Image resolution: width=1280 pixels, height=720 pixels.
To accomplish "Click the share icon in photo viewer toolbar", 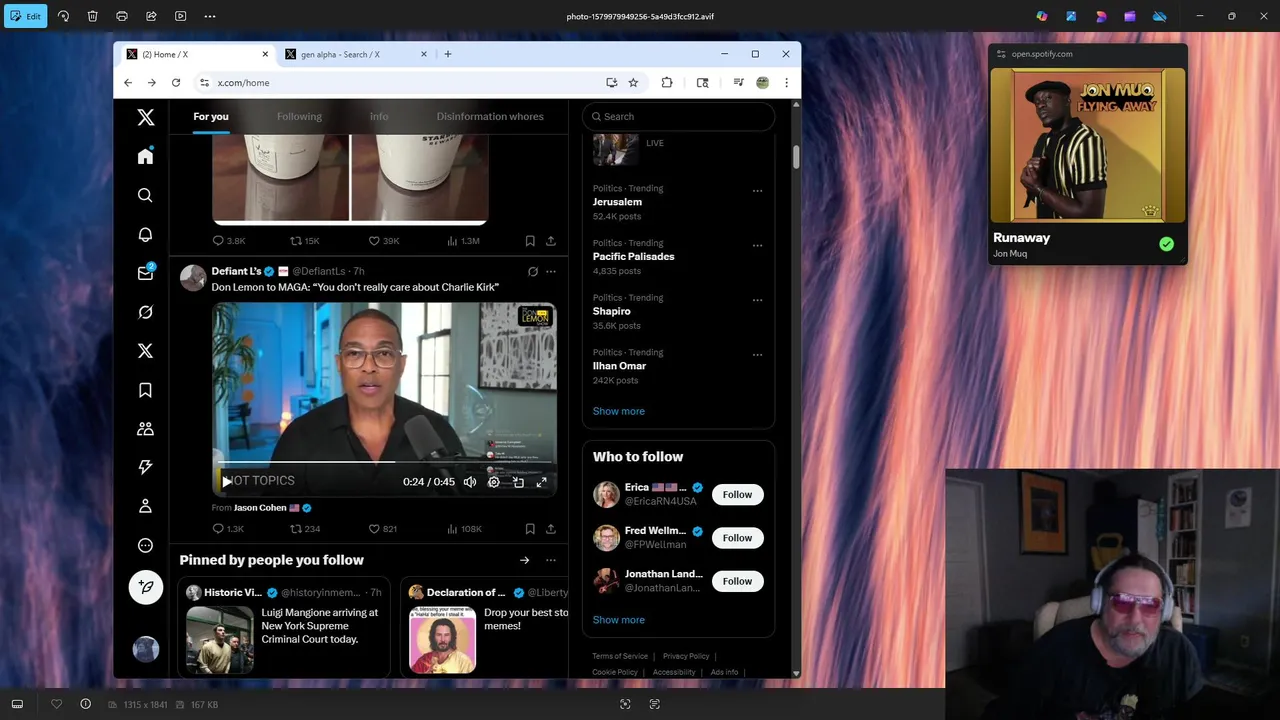I will tap(151, 16).
